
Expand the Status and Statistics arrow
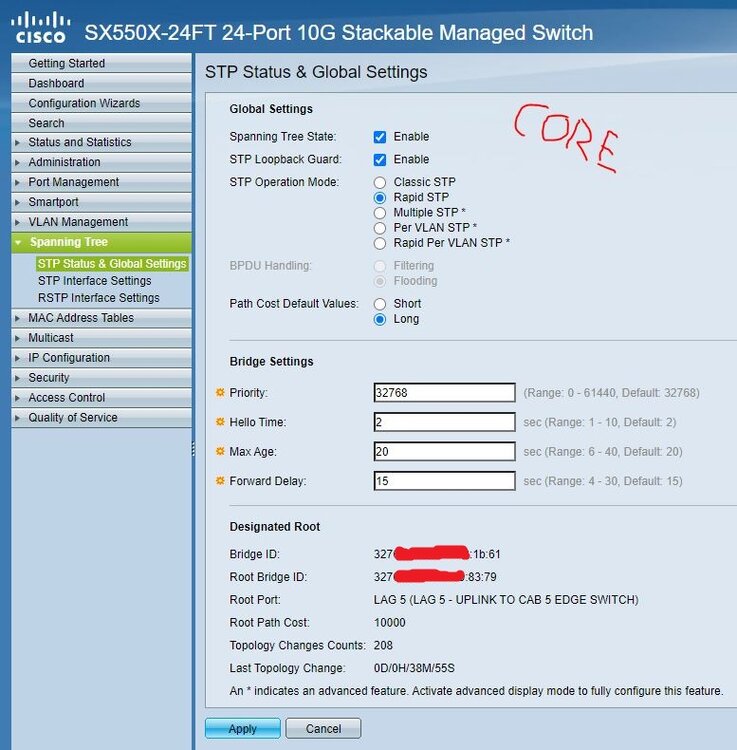18,143
